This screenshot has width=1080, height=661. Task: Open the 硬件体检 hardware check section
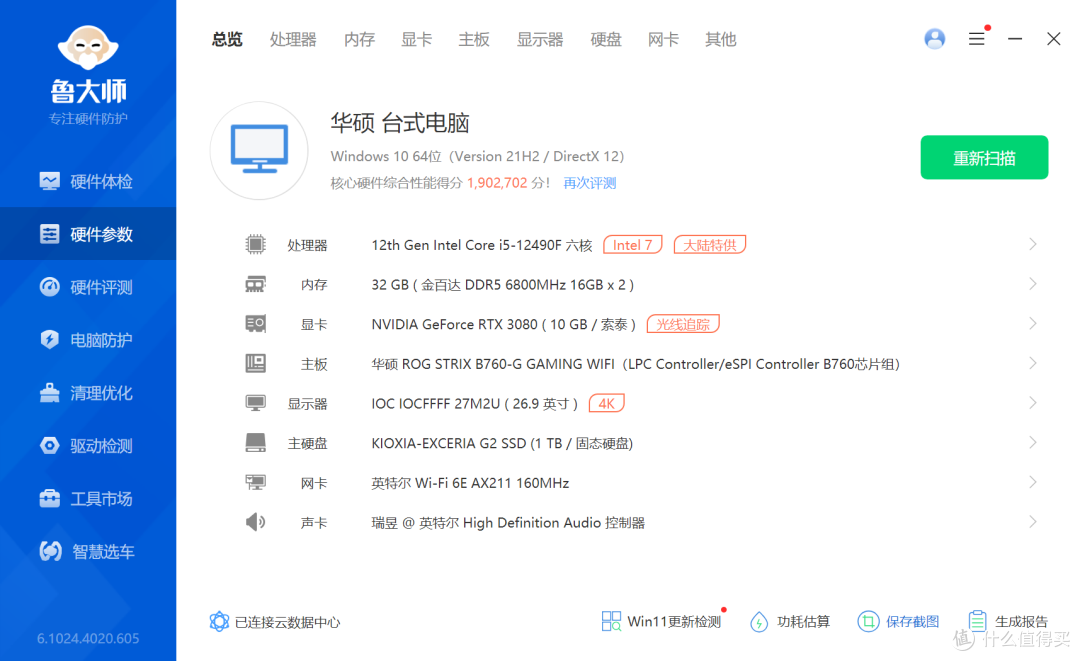(x=87, y=182)
